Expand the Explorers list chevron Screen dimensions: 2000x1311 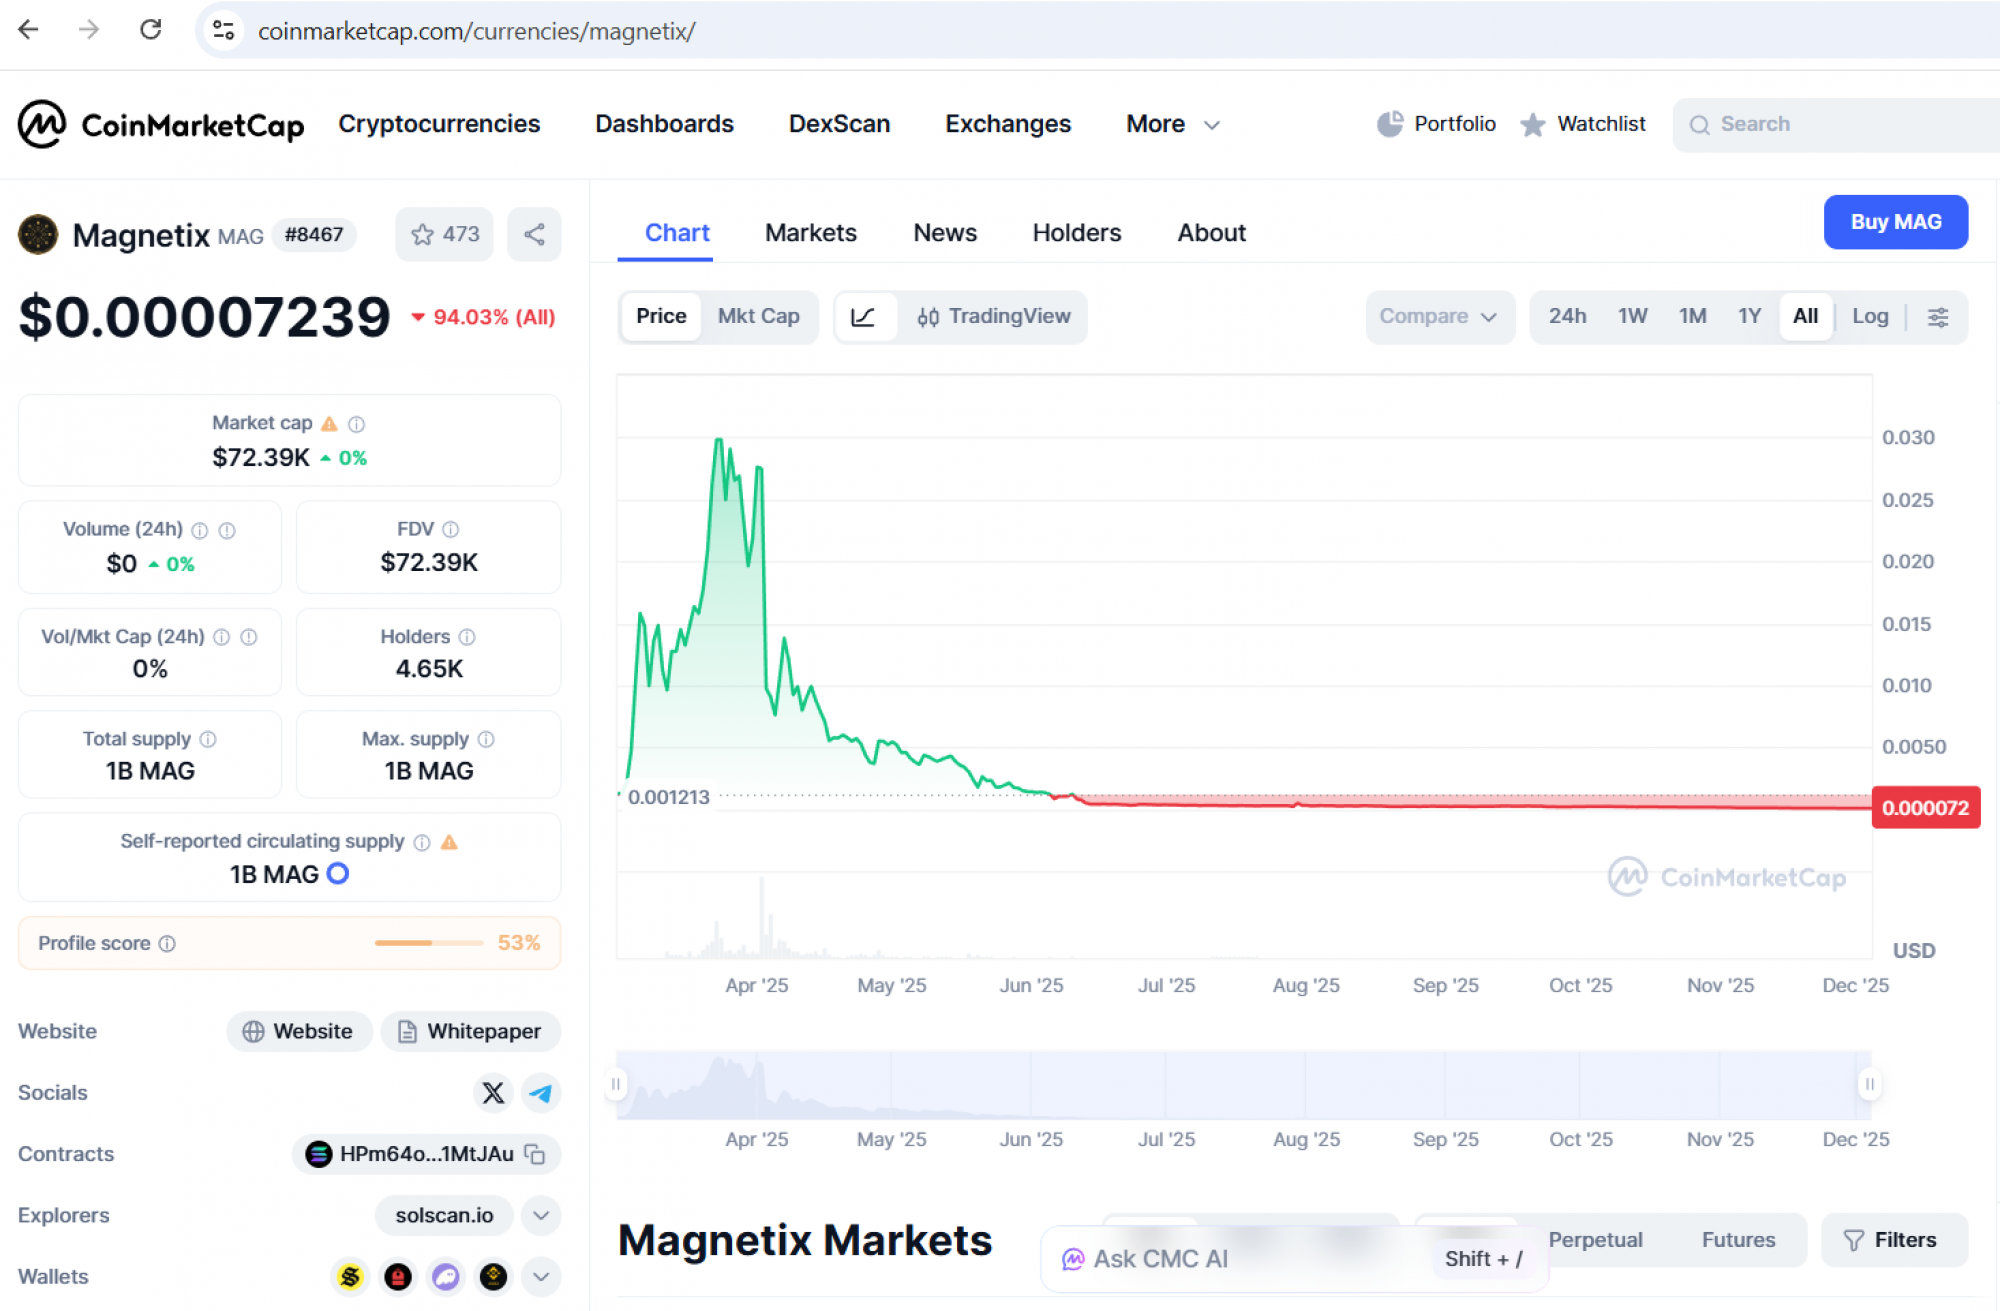(541, 1215)
